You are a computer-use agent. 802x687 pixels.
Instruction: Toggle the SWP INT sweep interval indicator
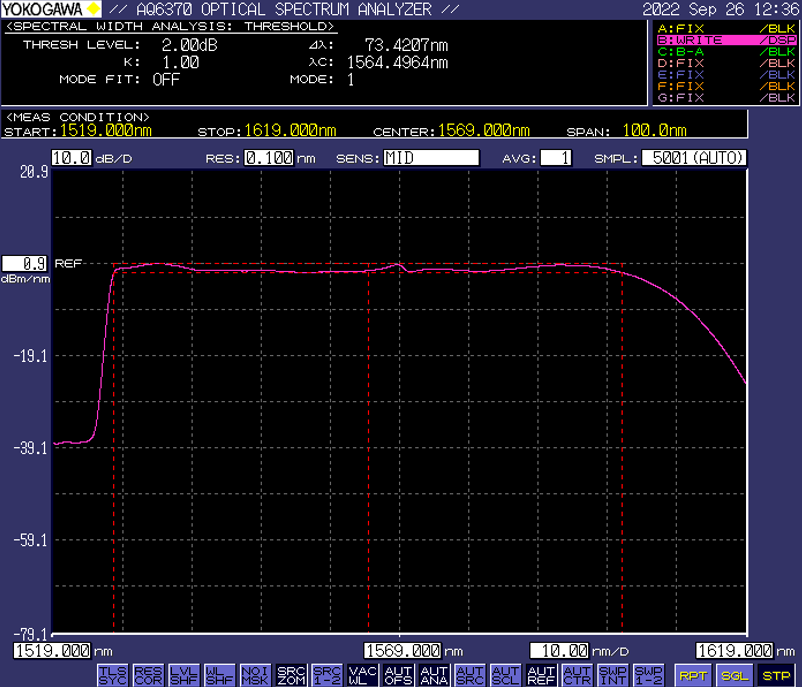612,675
